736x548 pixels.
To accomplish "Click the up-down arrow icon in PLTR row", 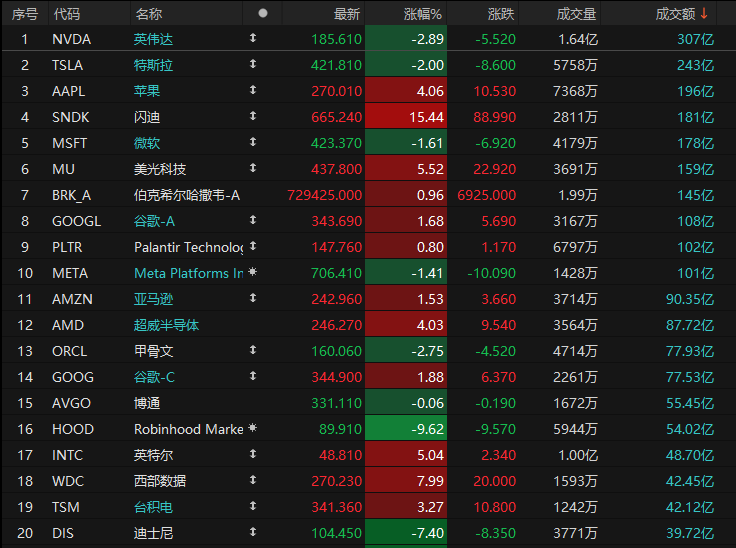I will point(253,246).
